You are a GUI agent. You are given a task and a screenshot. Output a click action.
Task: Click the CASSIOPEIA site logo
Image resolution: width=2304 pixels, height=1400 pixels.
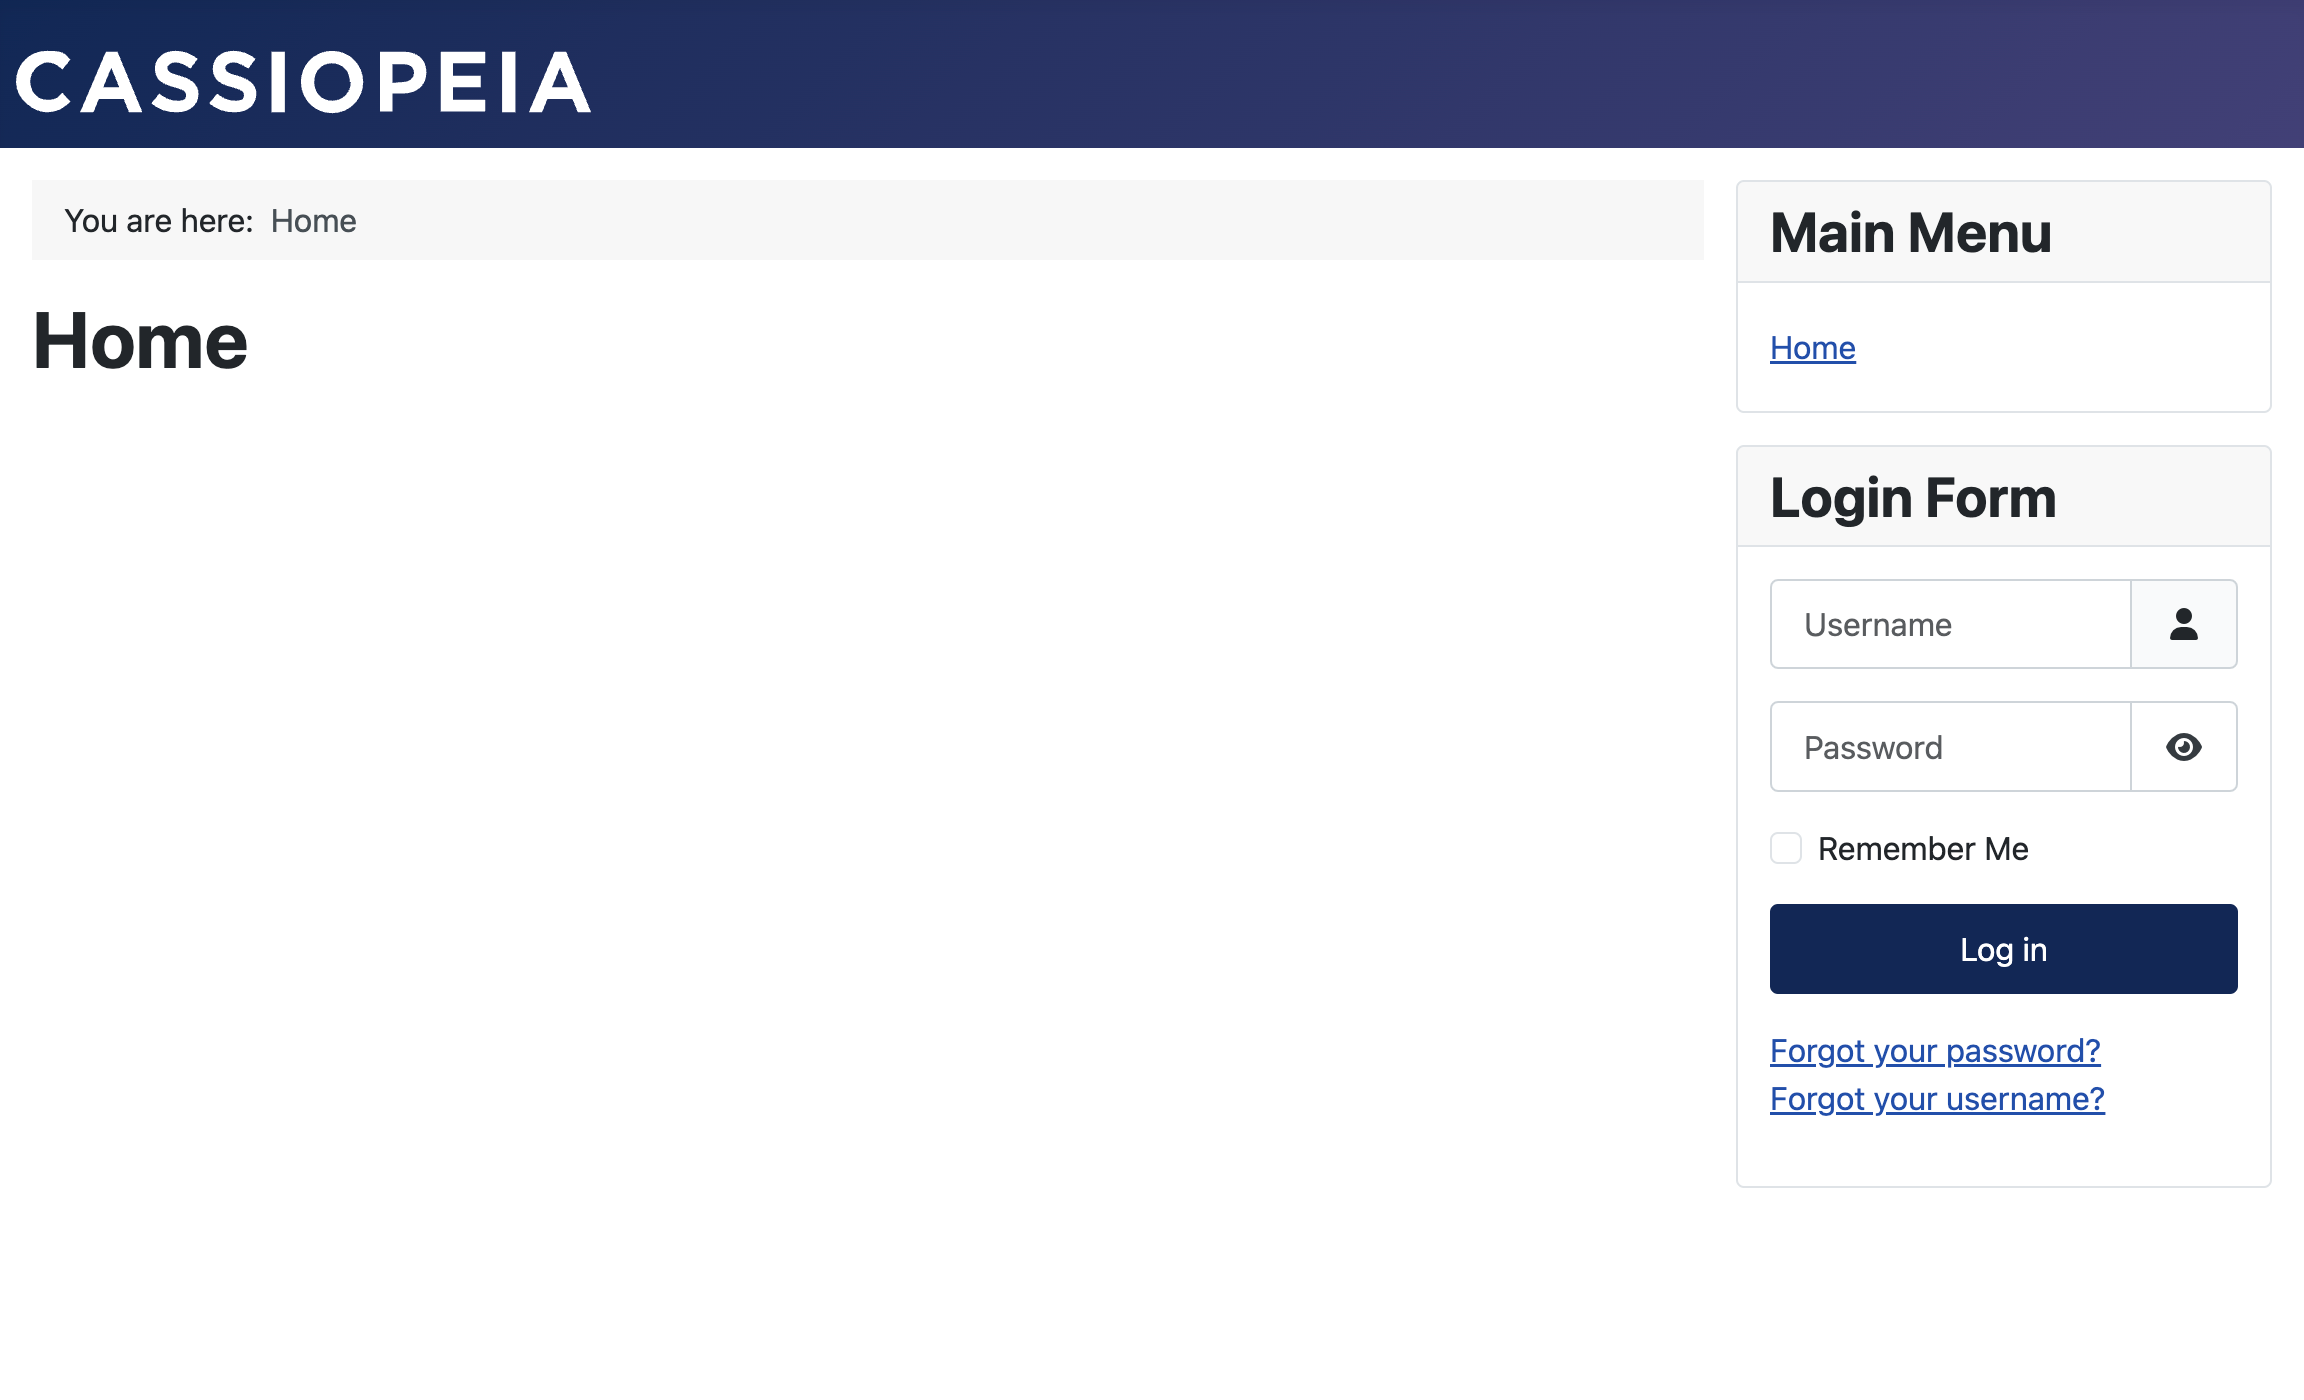pos(302,82)
